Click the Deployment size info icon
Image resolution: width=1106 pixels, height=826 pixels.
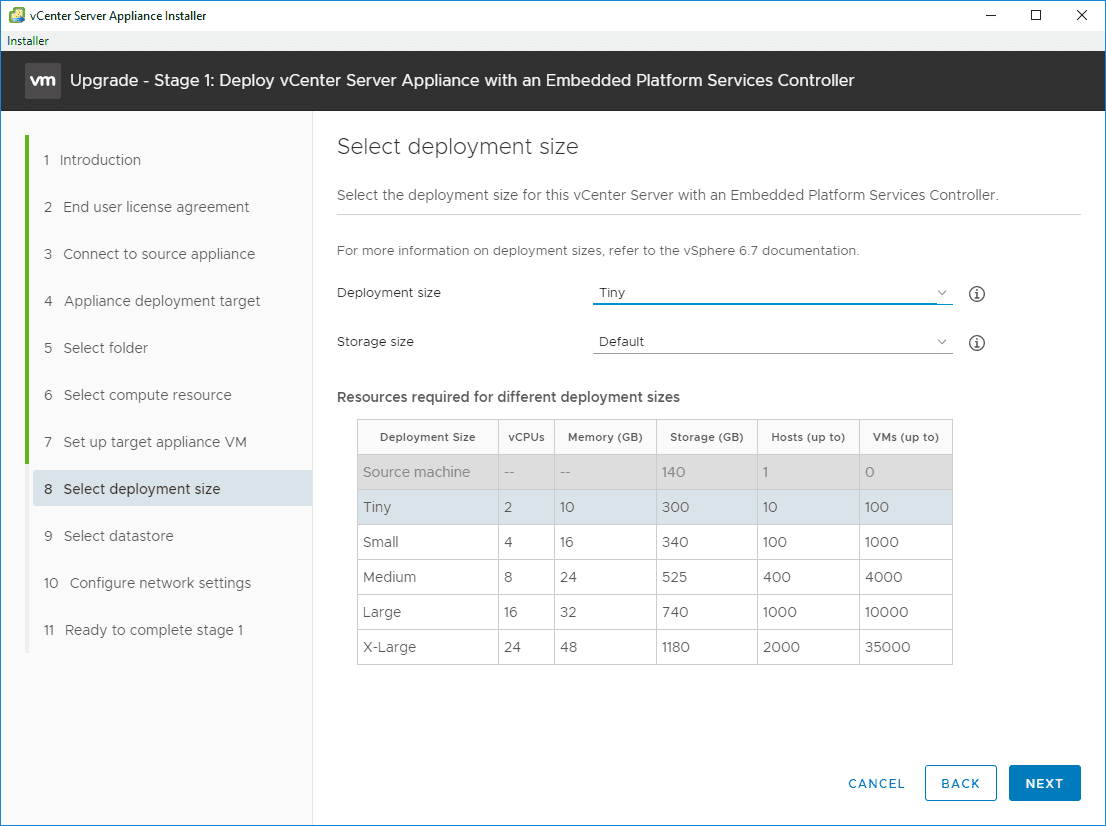pyautogui.click(x=977, y=293)
